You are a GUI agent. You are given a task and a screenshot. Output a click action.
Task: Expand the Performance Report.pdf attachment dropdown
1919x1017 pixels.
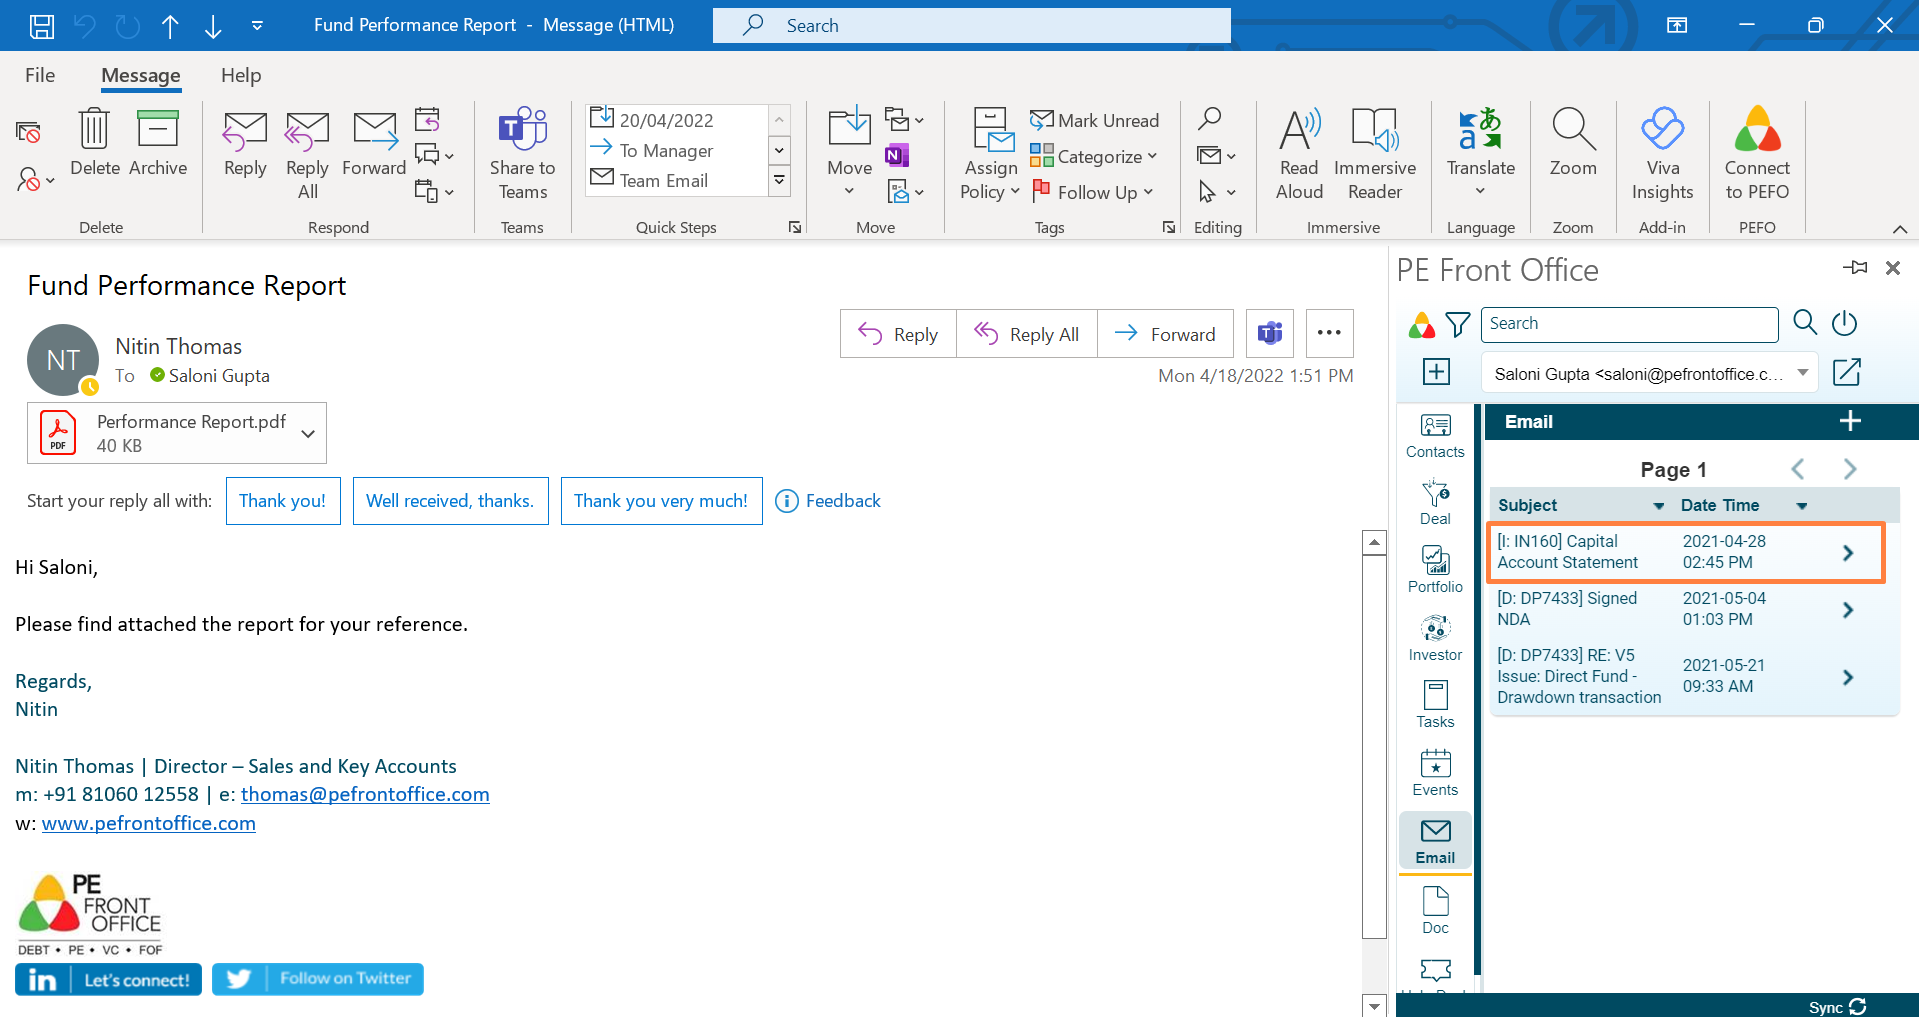point(308,433)
